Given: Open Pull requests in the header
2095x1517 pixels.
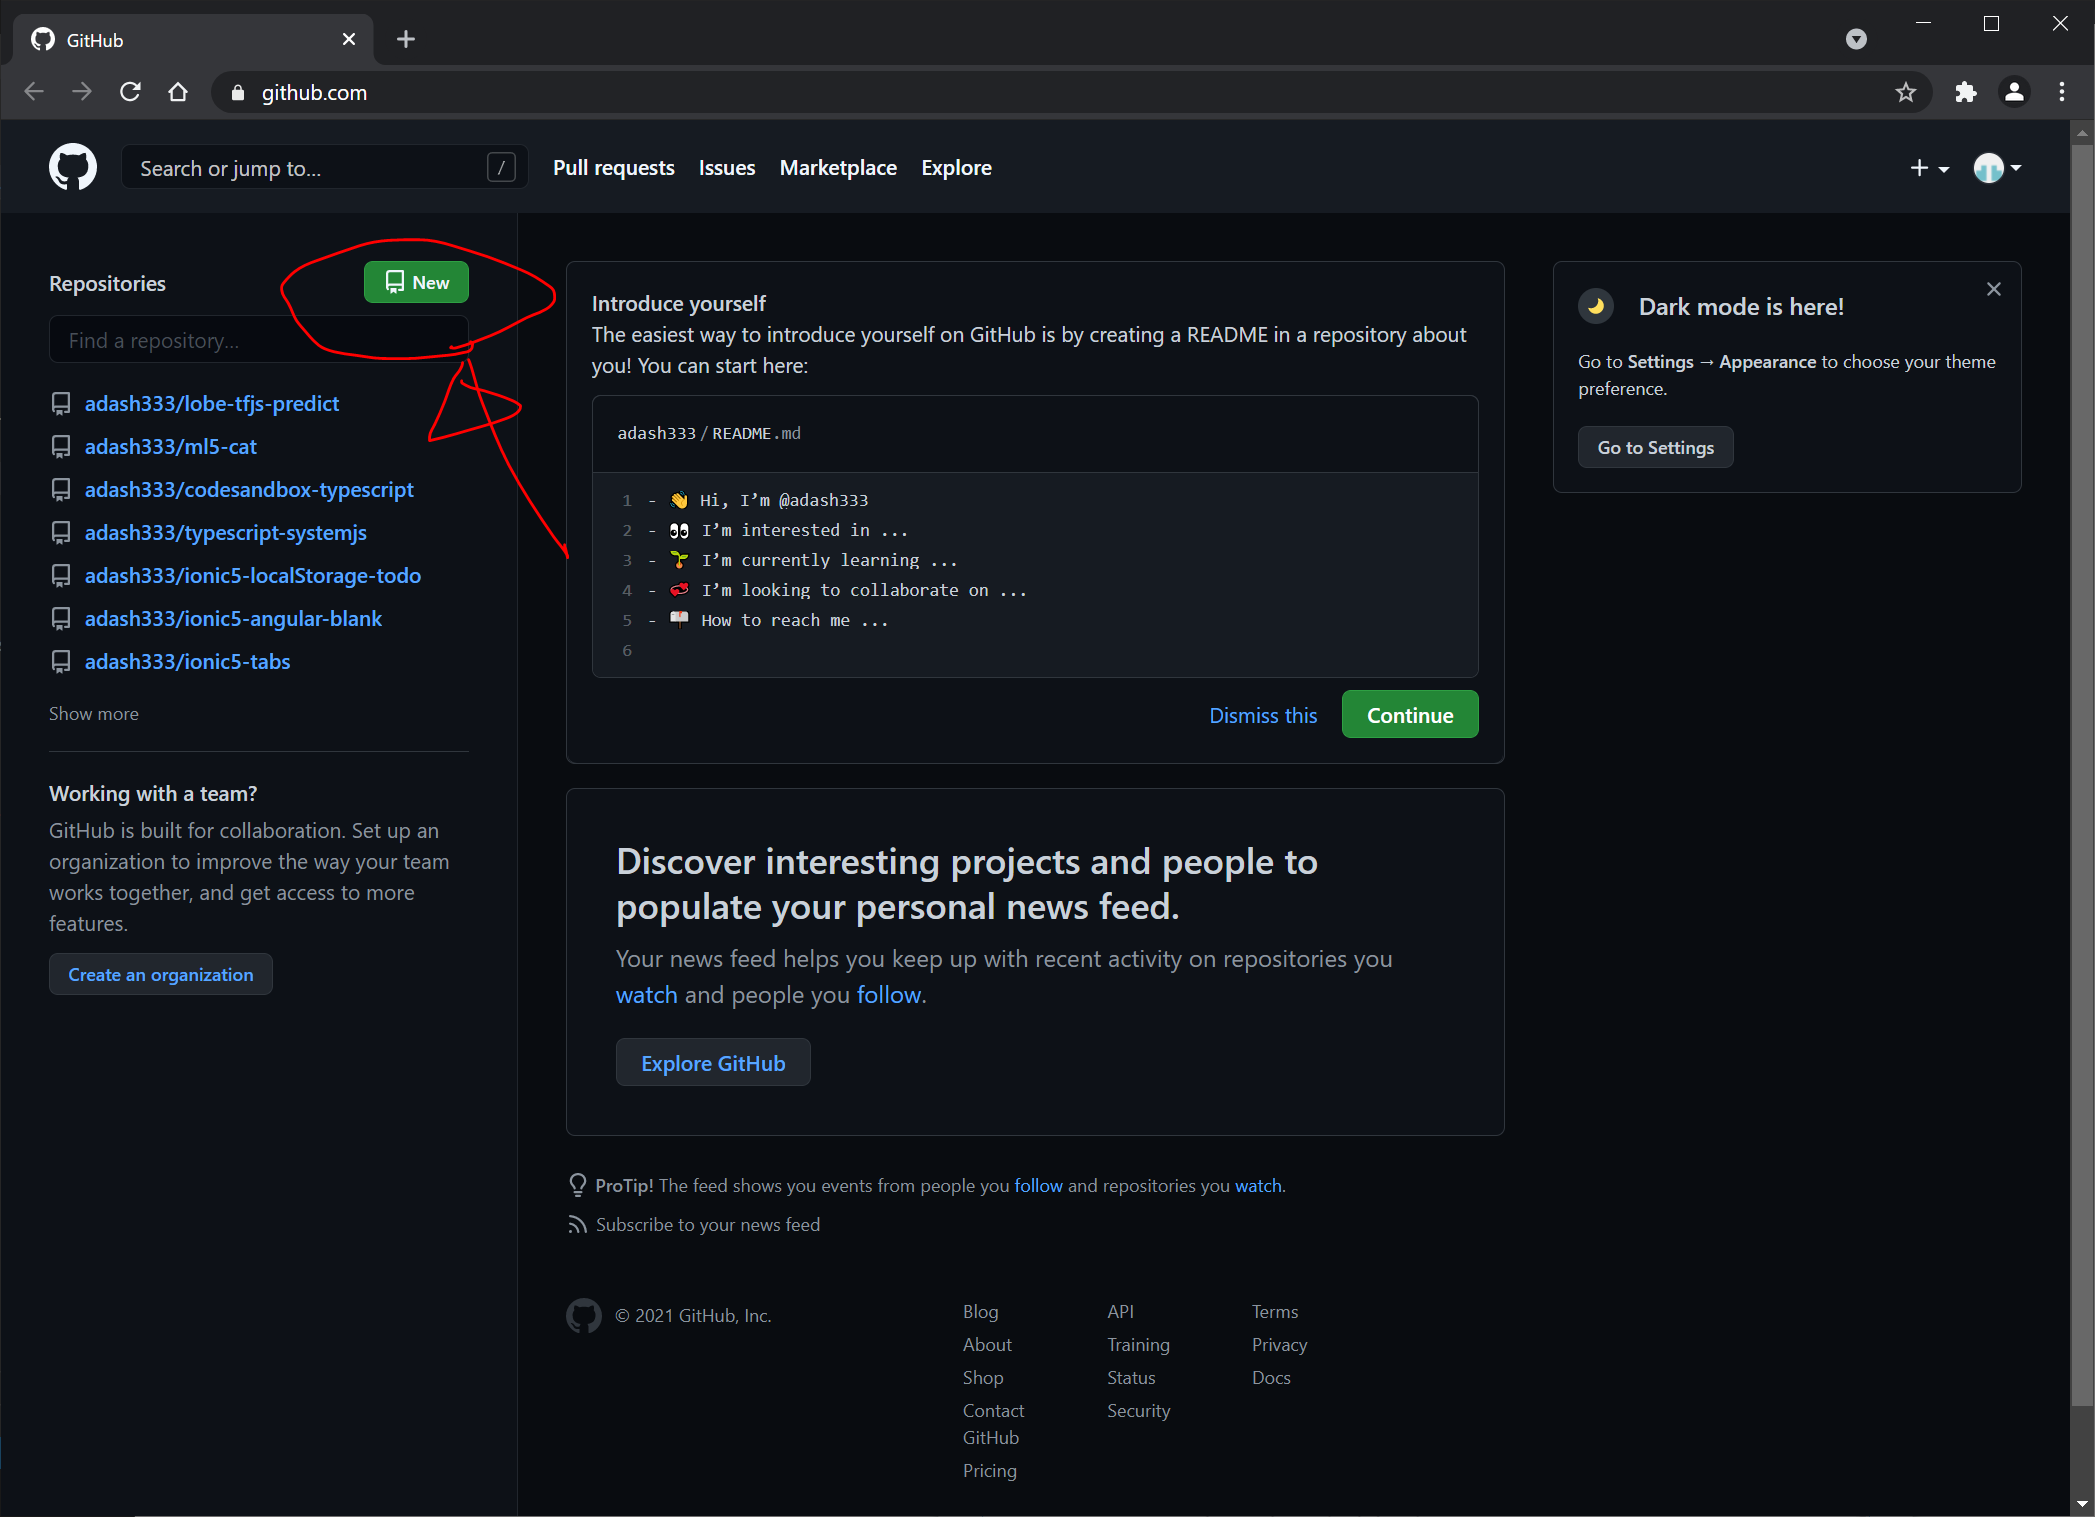Looking at the screenshot, I should click(614, 168).
